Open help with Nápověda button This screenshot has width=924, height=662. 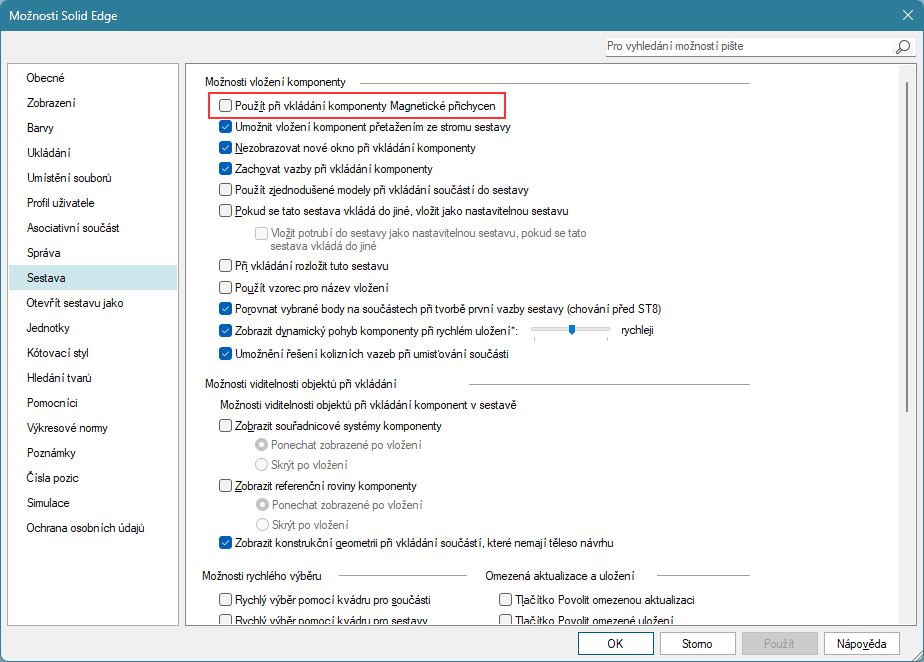(x=862, y=644)
